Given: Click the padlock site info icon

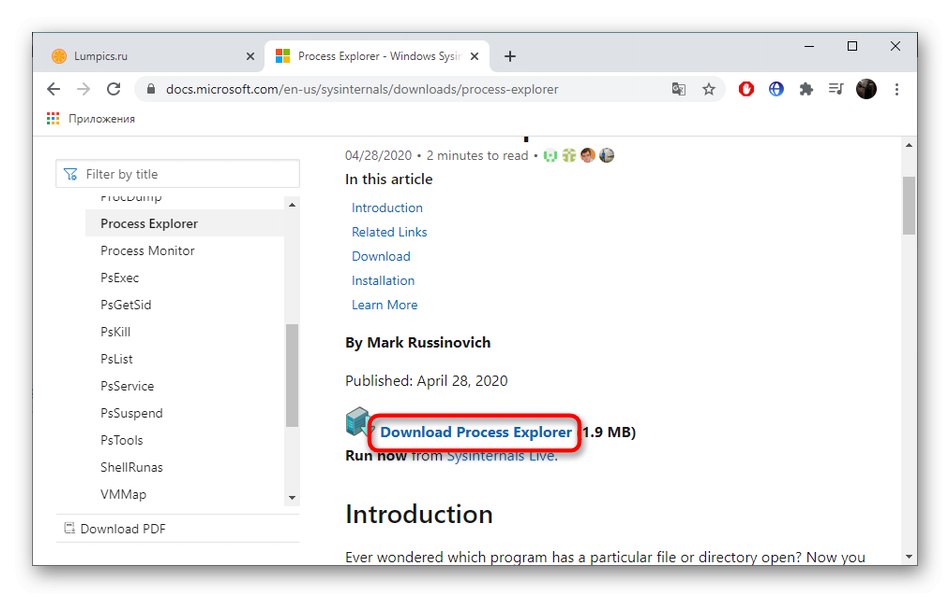Looking at the screenshot, I should click(x=151, y=89).
